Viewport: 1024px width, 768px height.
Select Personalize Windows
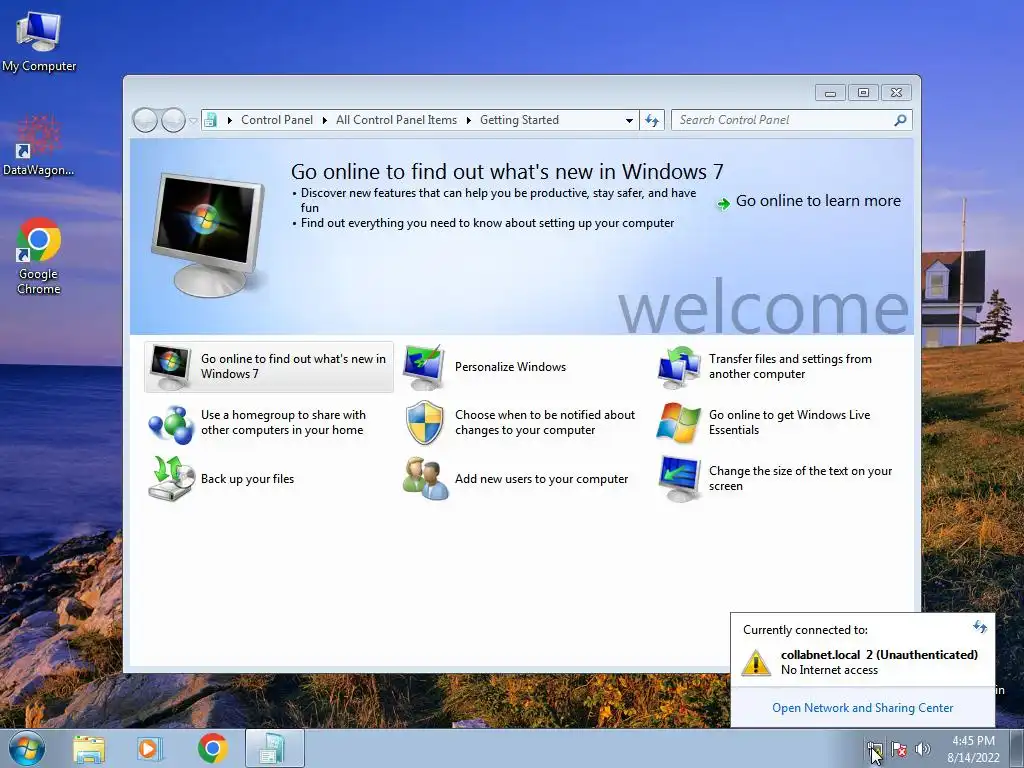[x=510, y=367]
